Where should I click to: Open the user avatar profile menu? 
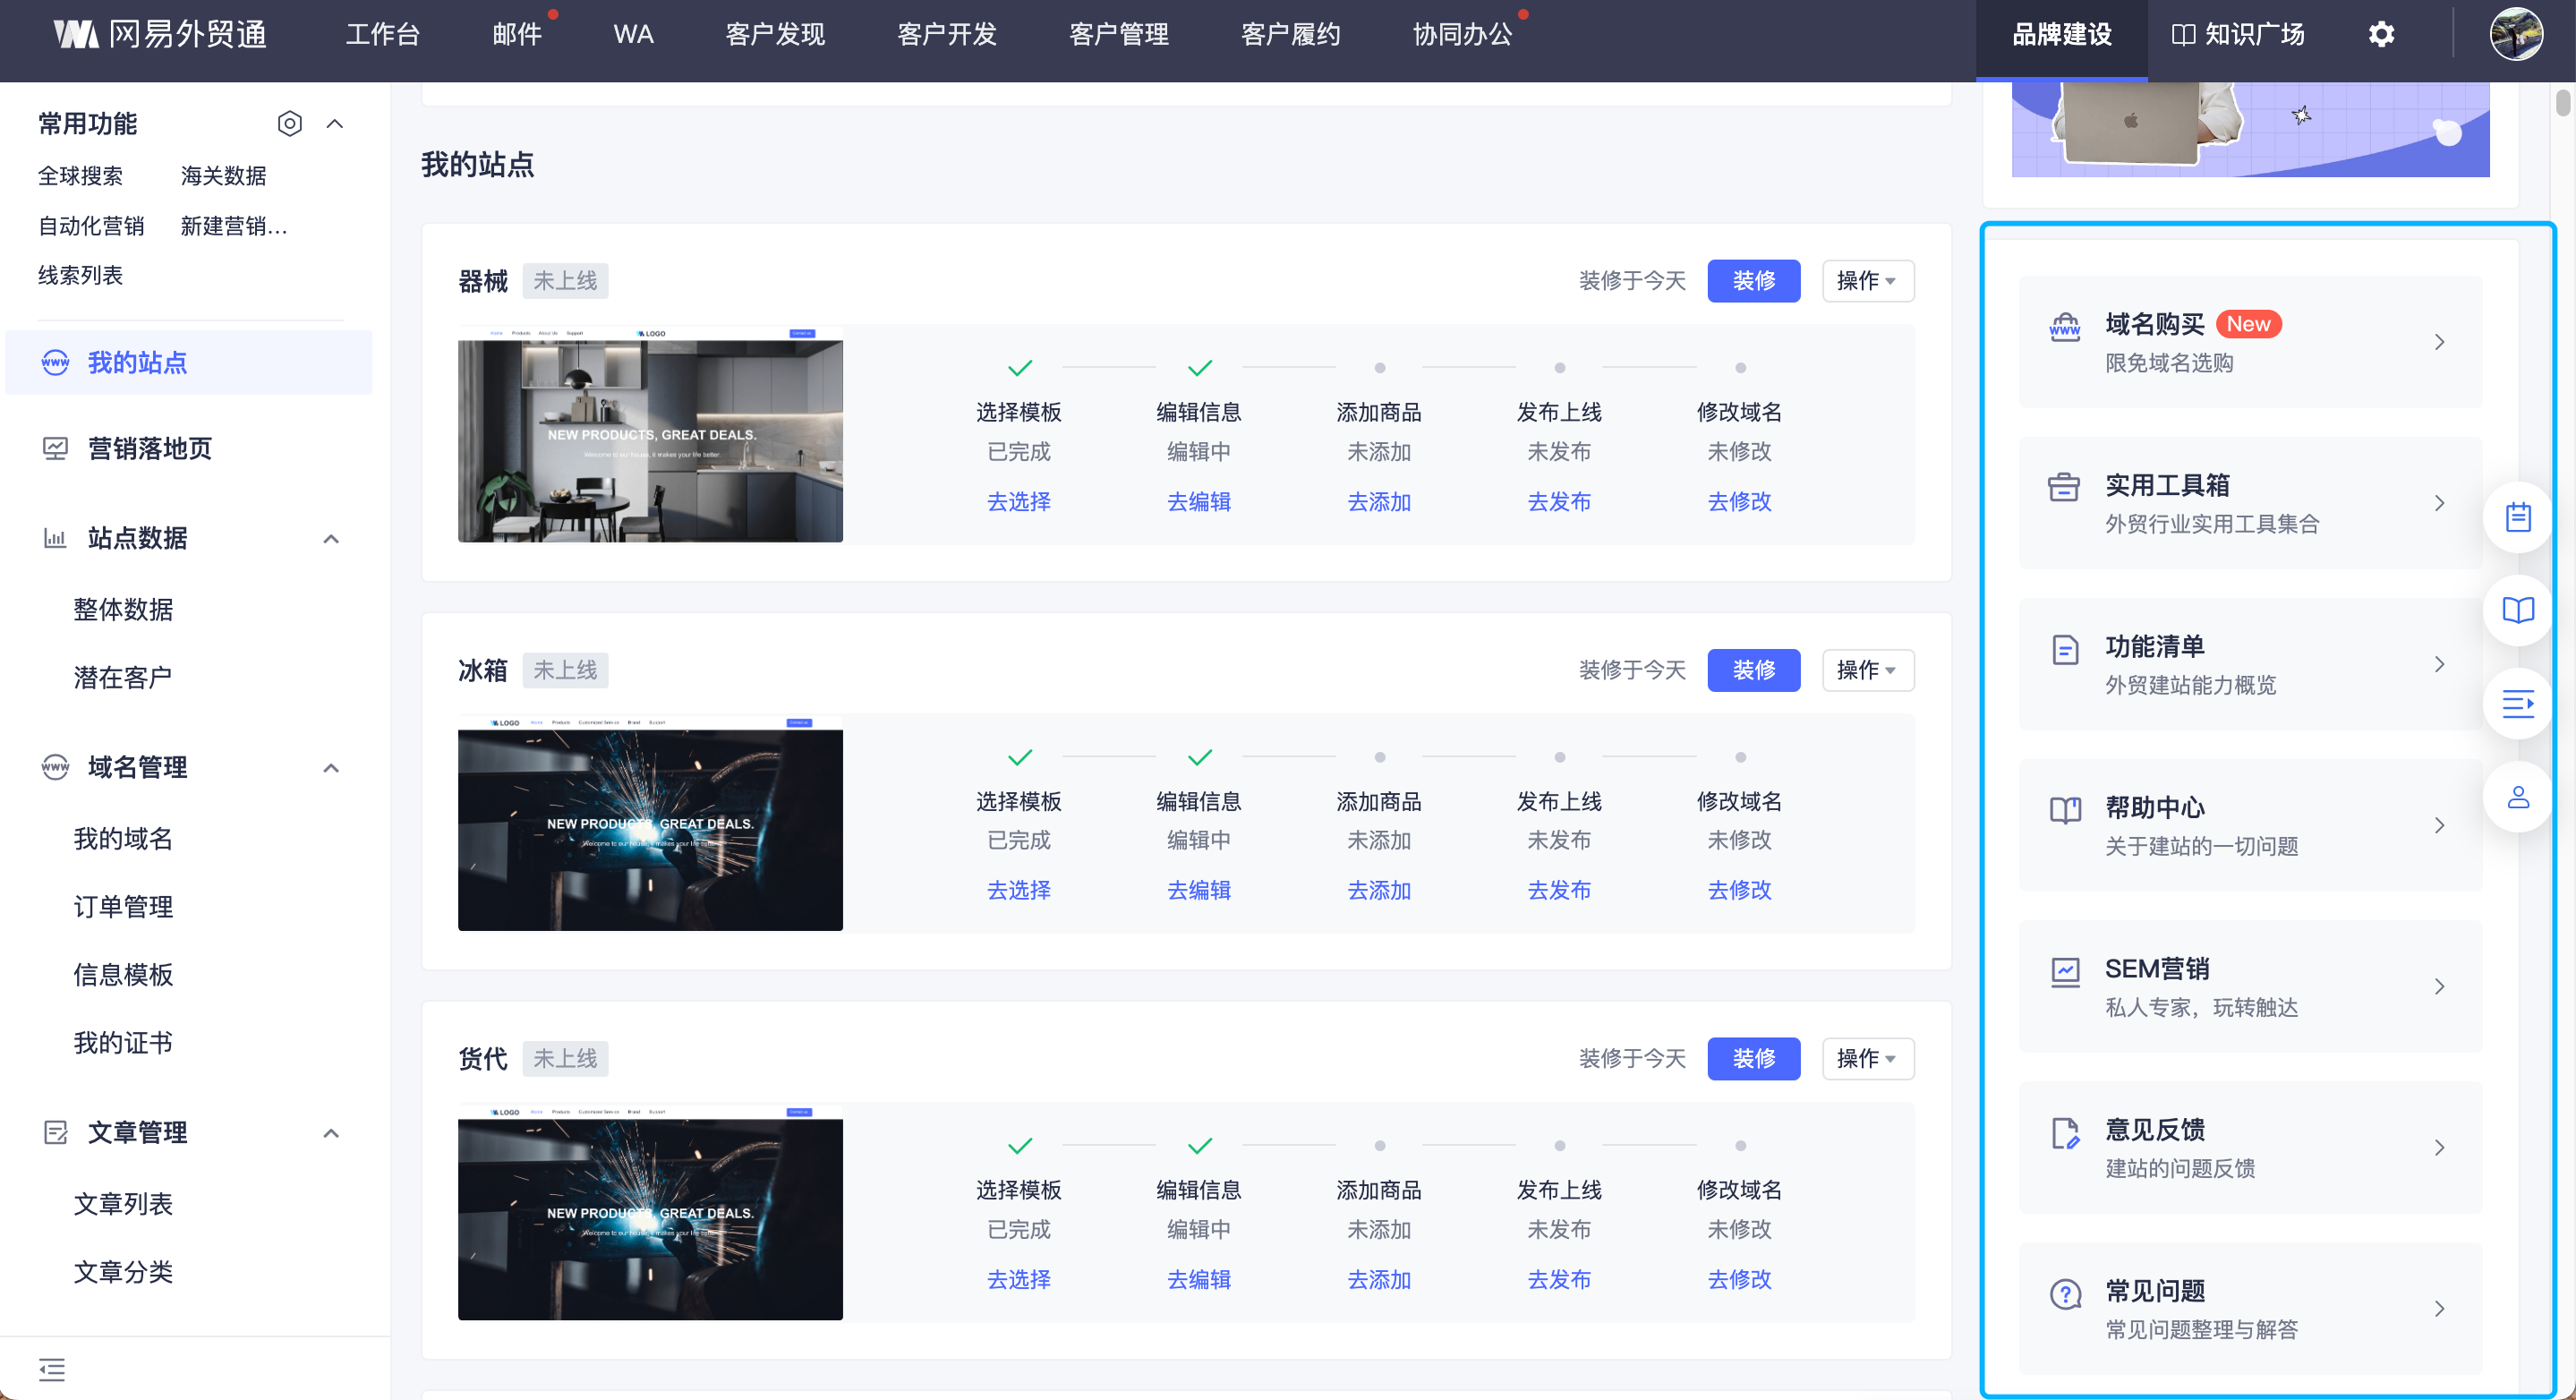click(x=2516, y=34)
